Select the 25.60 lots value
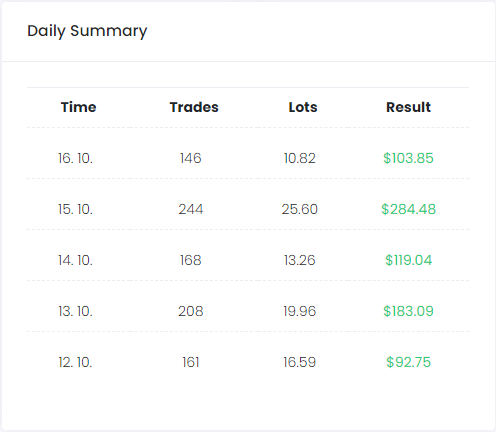This screenshot has width=496, height=432. [x=300, y=209]
